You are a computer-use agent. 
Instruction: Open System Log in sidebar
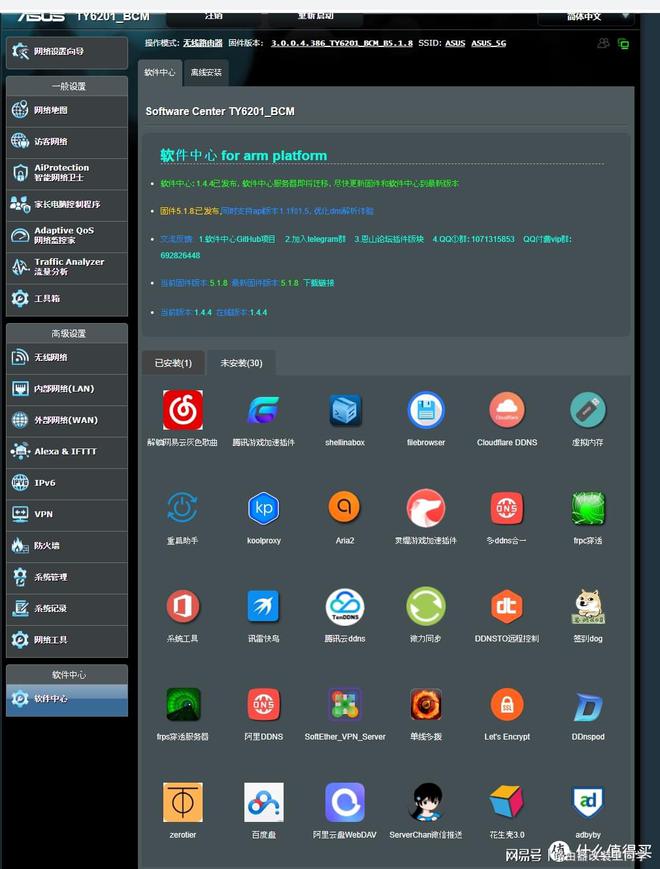66,608
